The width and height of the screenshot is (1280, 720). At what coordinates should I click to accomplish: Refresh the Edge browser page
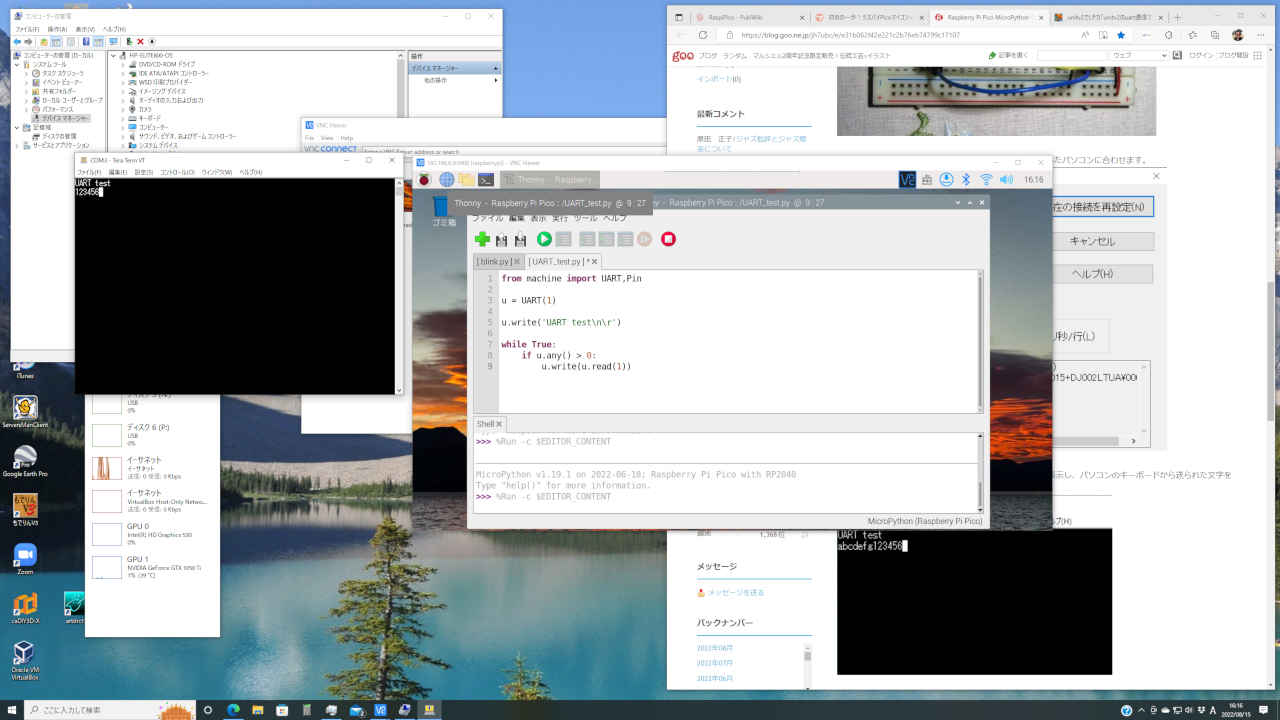[703, 34]
